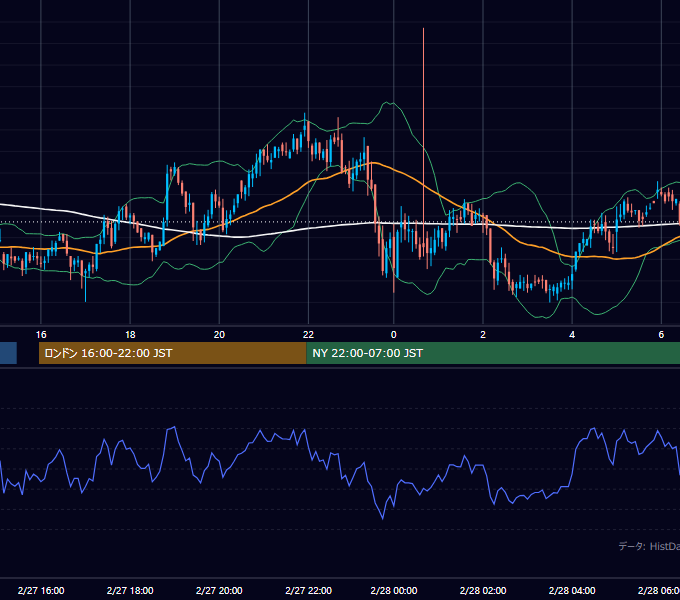Click the 2/27 18:00 date label
The image size is (680, 600).
tap(130, 591)
